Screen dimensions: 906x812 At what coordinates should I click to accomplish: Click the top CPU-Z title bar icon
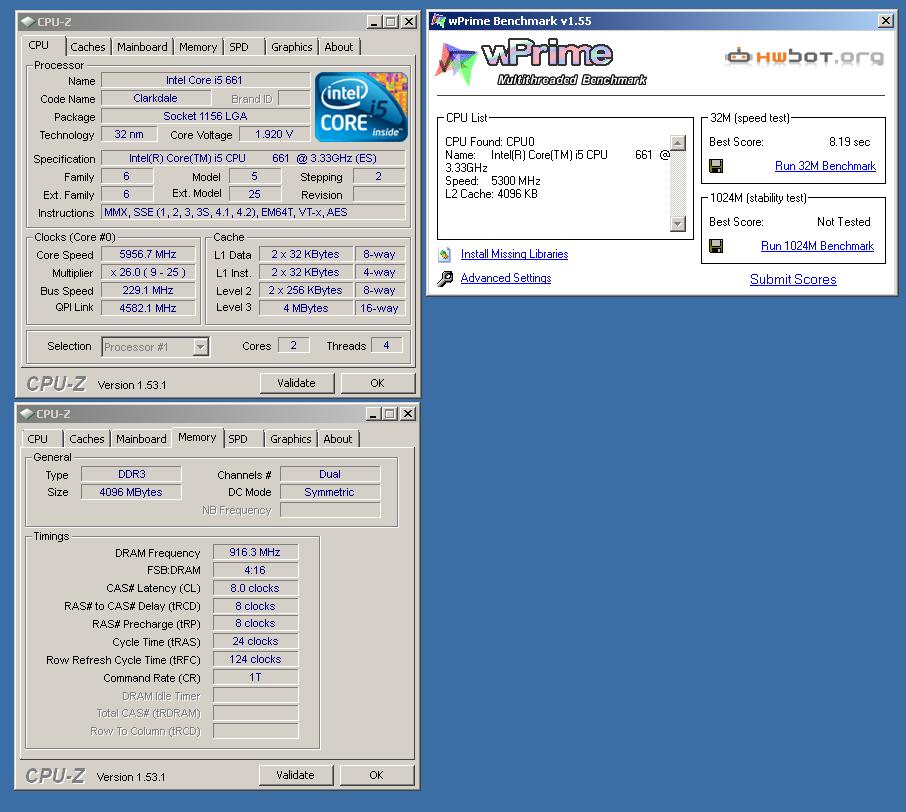(27, 22)
